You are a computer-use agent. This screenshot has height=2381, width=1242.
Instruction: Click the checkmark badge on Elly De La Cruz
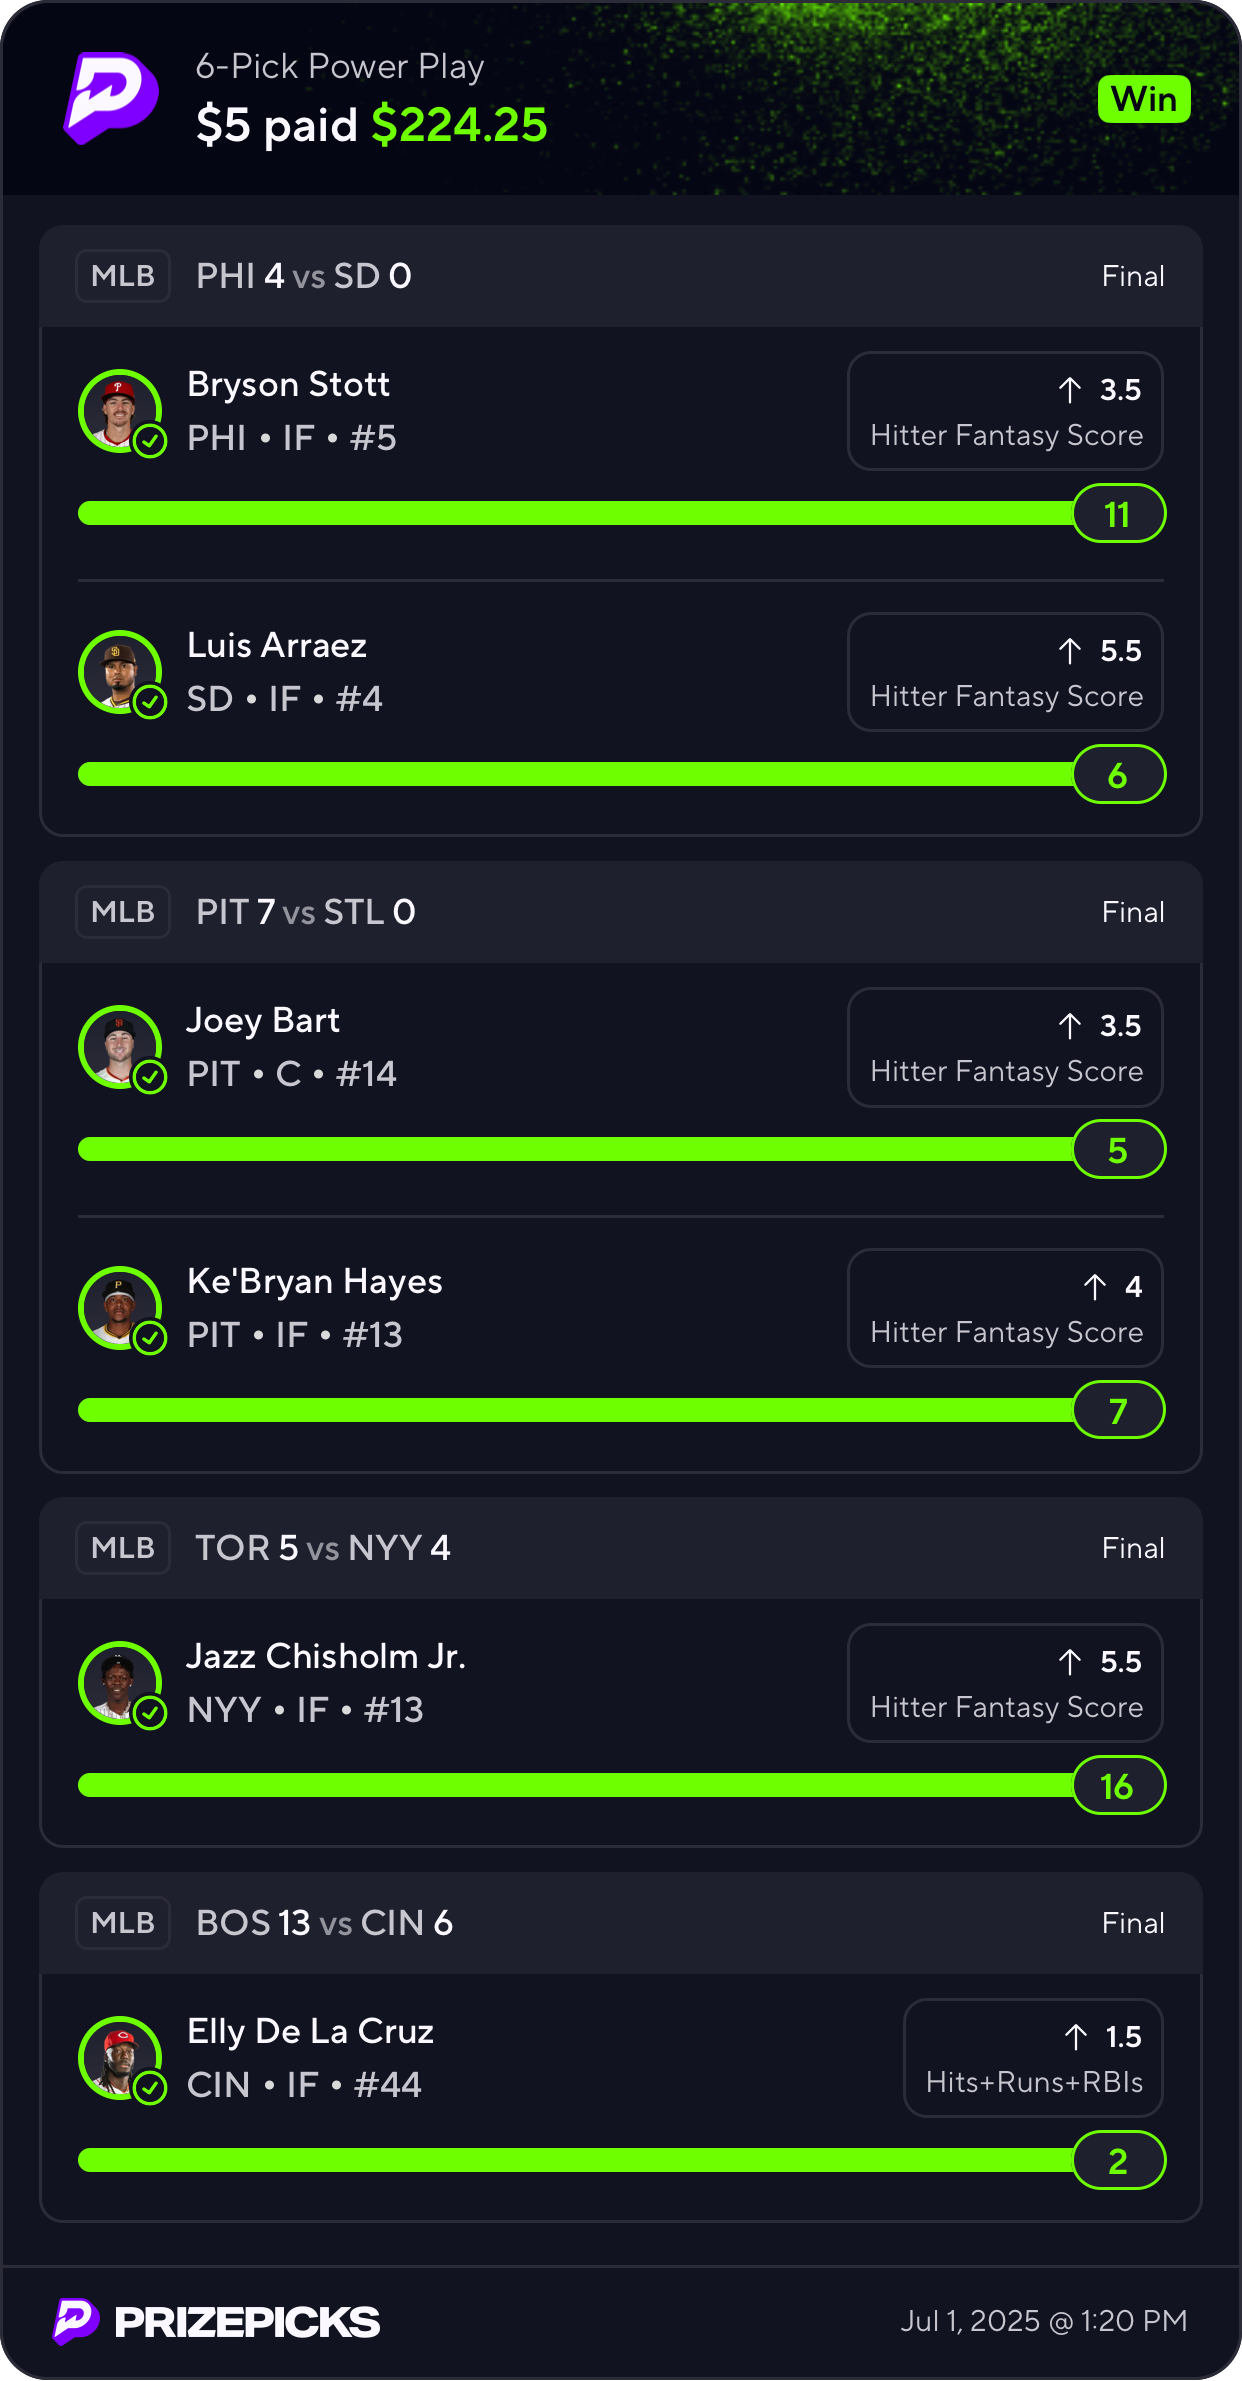(x=150, y=2088)
